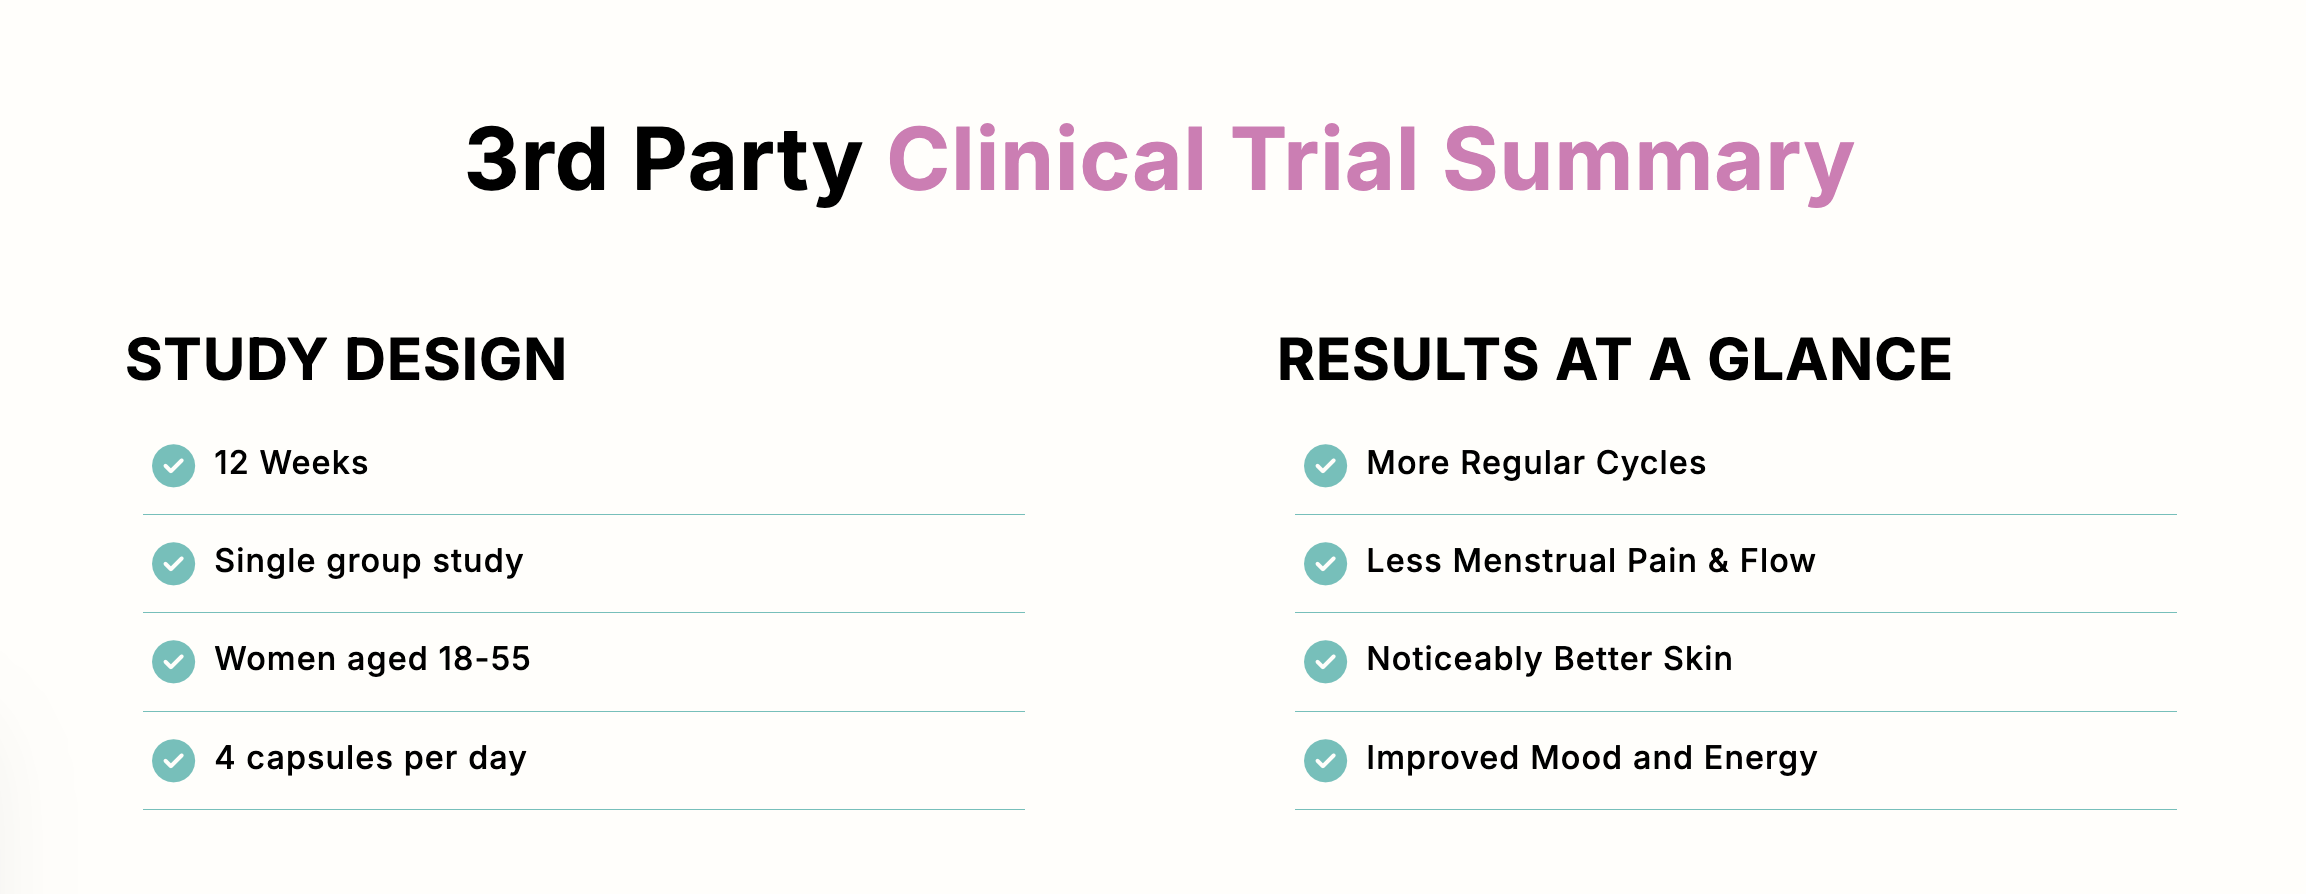The width and height of the screenshot is (2306, 894).
Task: Click checkmark icon beside 4 capsules per day
Action: (174, 760)
